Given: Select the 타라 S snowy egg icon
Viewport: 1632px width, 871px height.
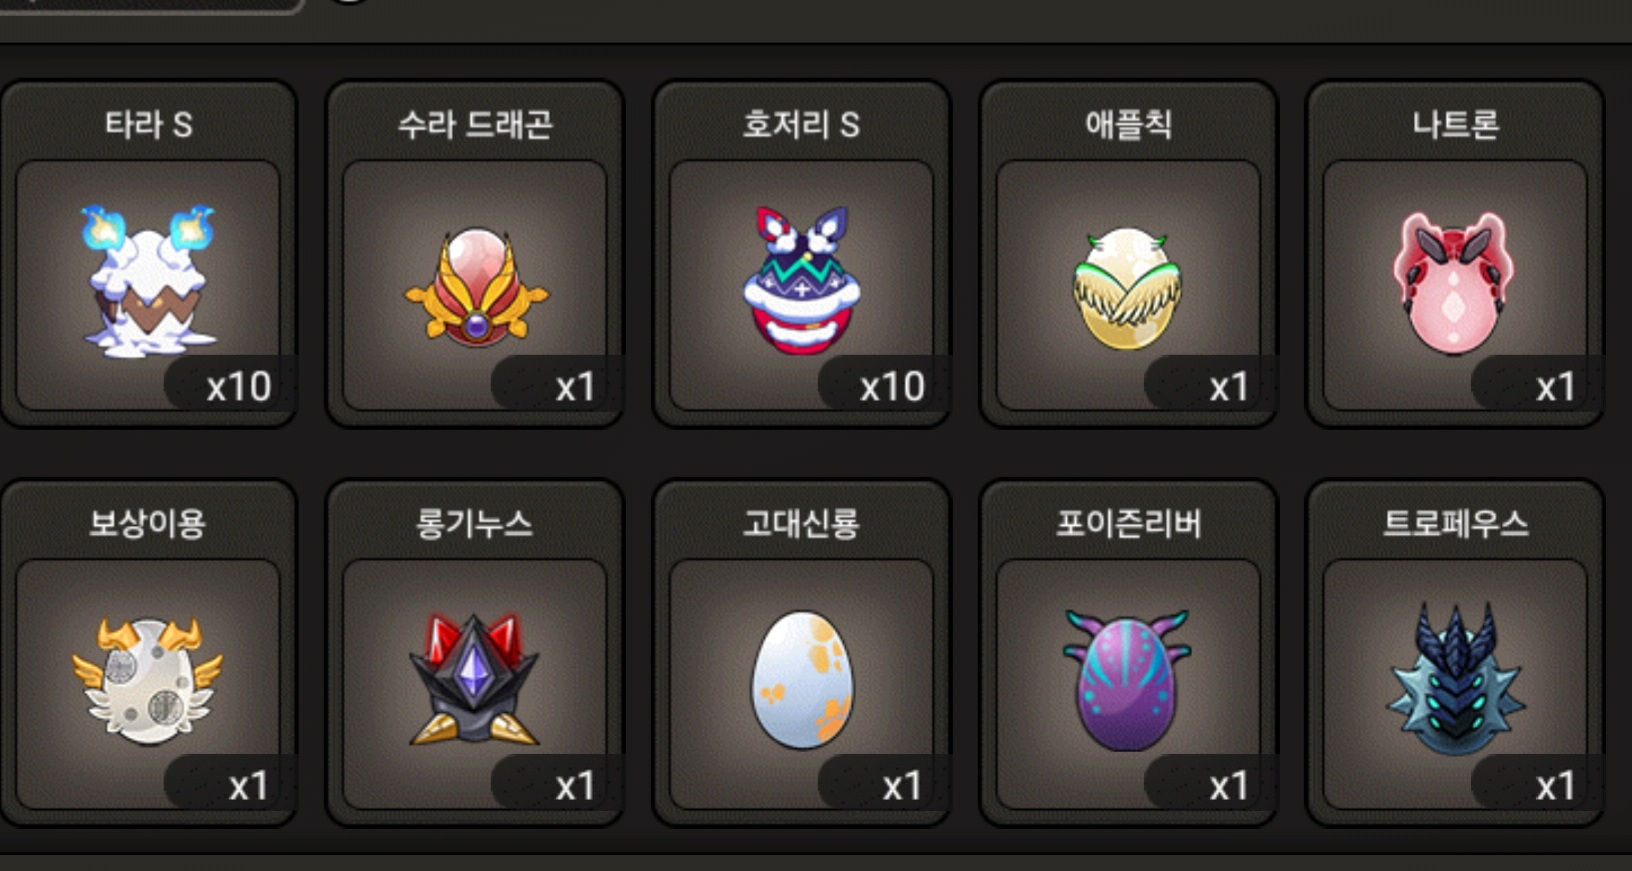Looking at the screenshot, I should [x=149, y=281].
